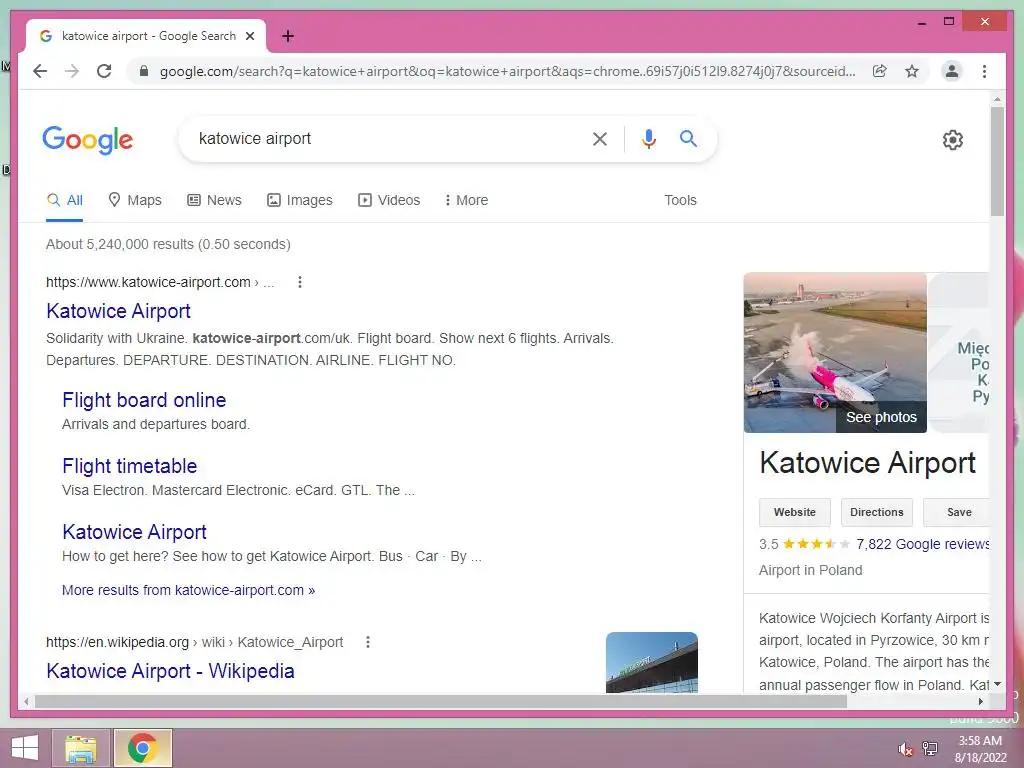Open the network tray icon

(x=930, y=749)
